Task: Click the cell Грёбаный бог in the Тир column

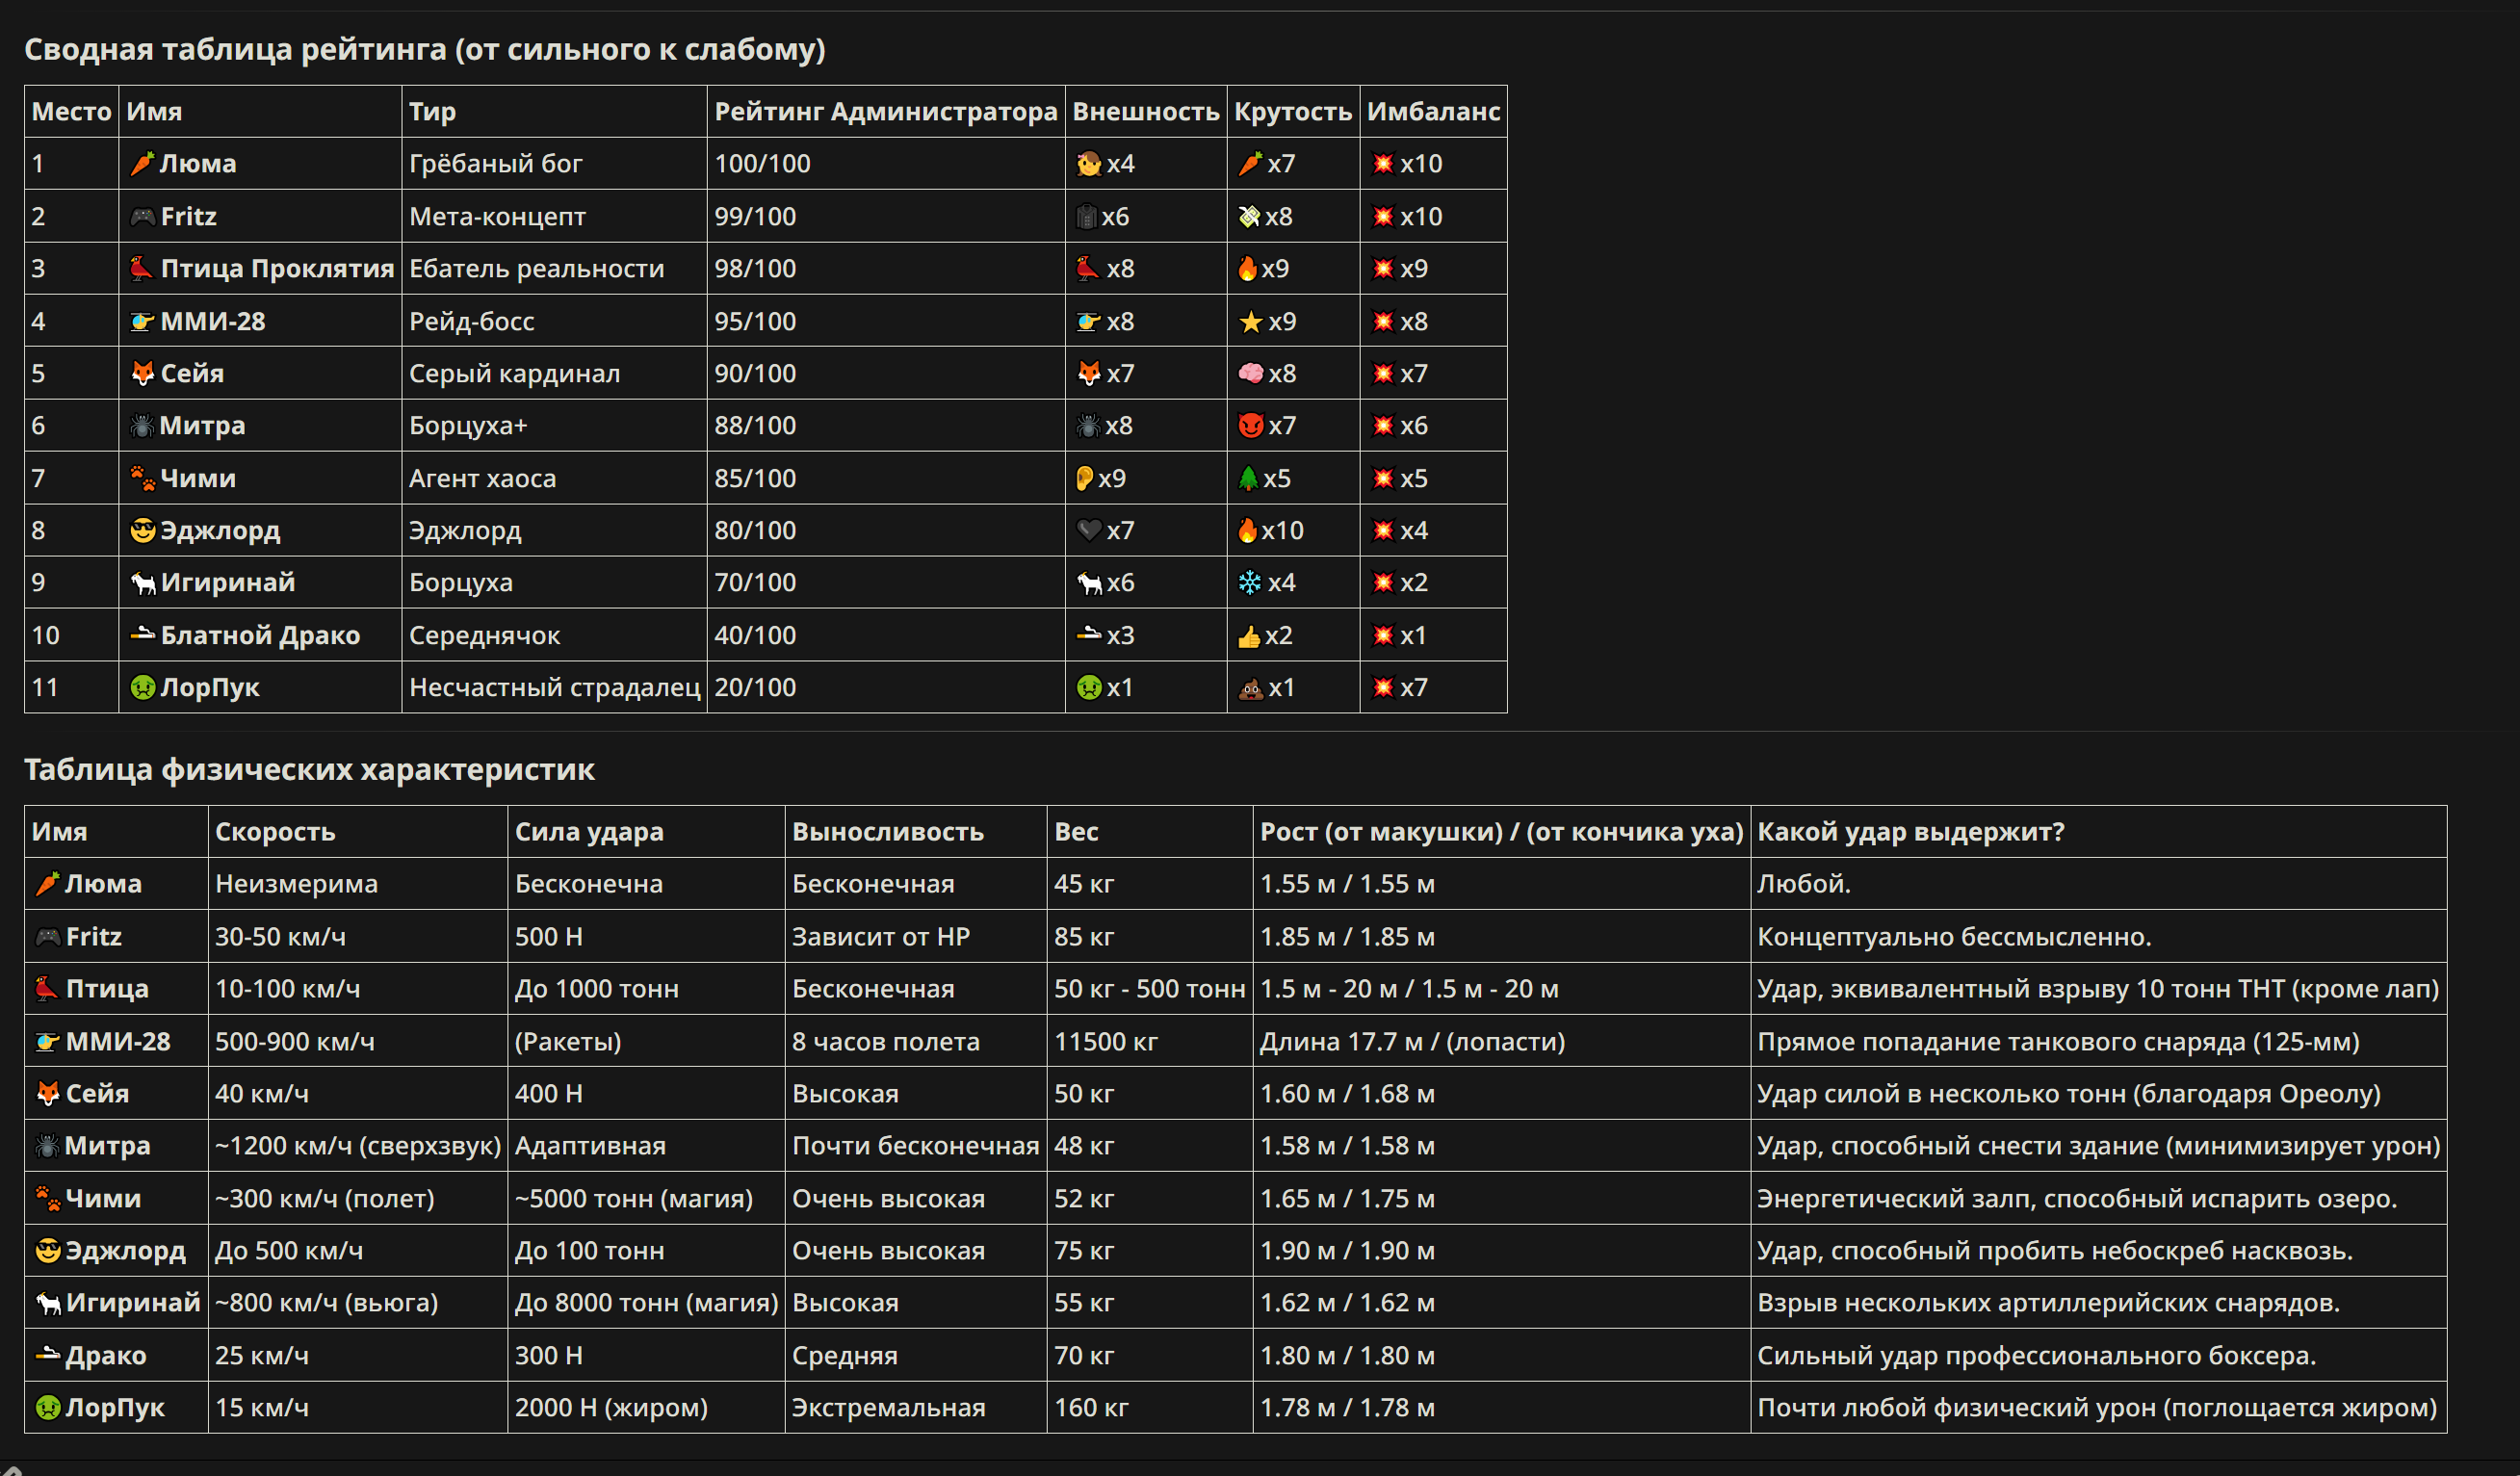Action: [495, 164]
